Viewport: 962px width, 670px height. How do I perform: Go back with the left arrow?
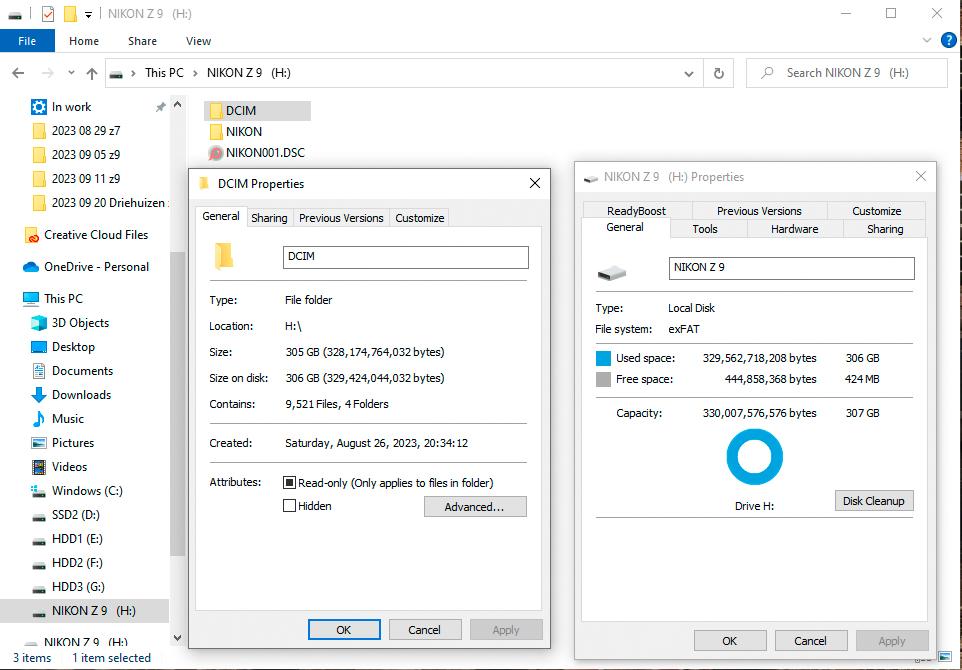18,73
